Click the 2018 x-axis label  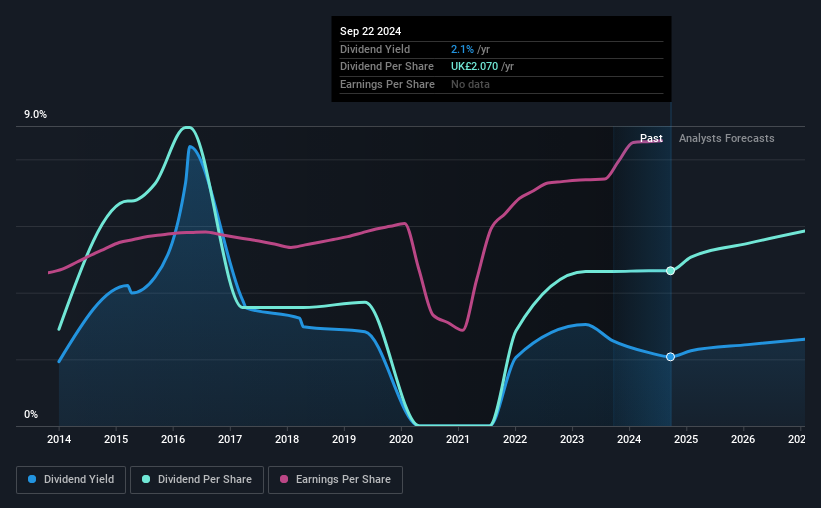[287, 439]
